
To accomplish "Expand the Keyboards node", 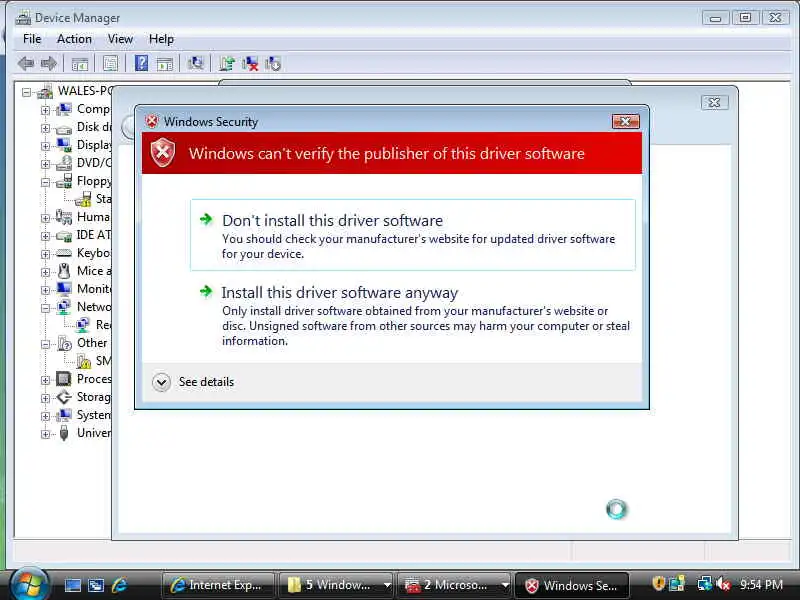I will (x=45, y=254).
